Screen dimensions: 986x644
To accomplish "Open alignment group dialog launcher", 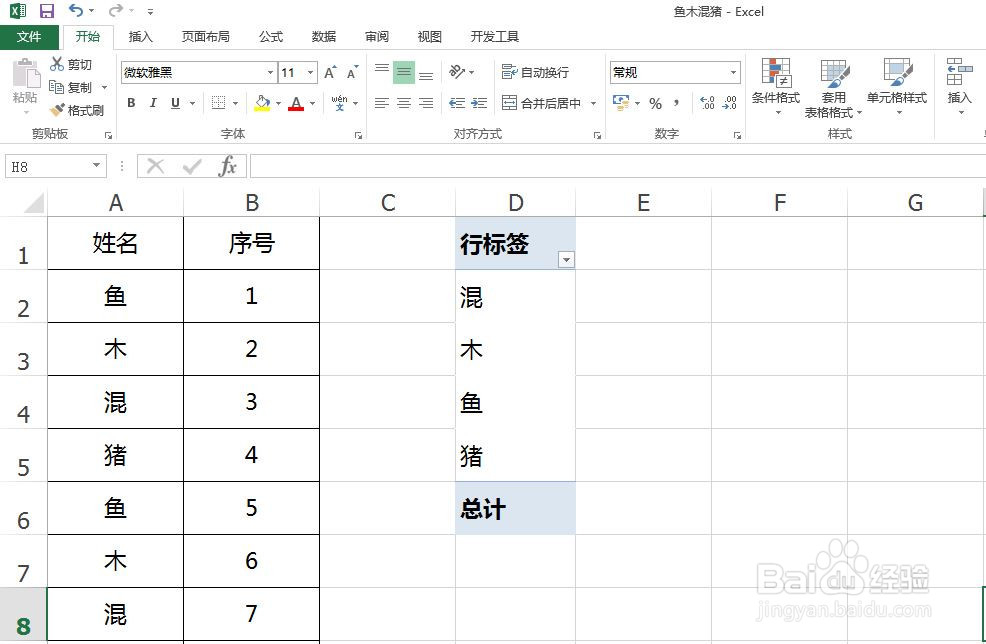I will [597, 135].
